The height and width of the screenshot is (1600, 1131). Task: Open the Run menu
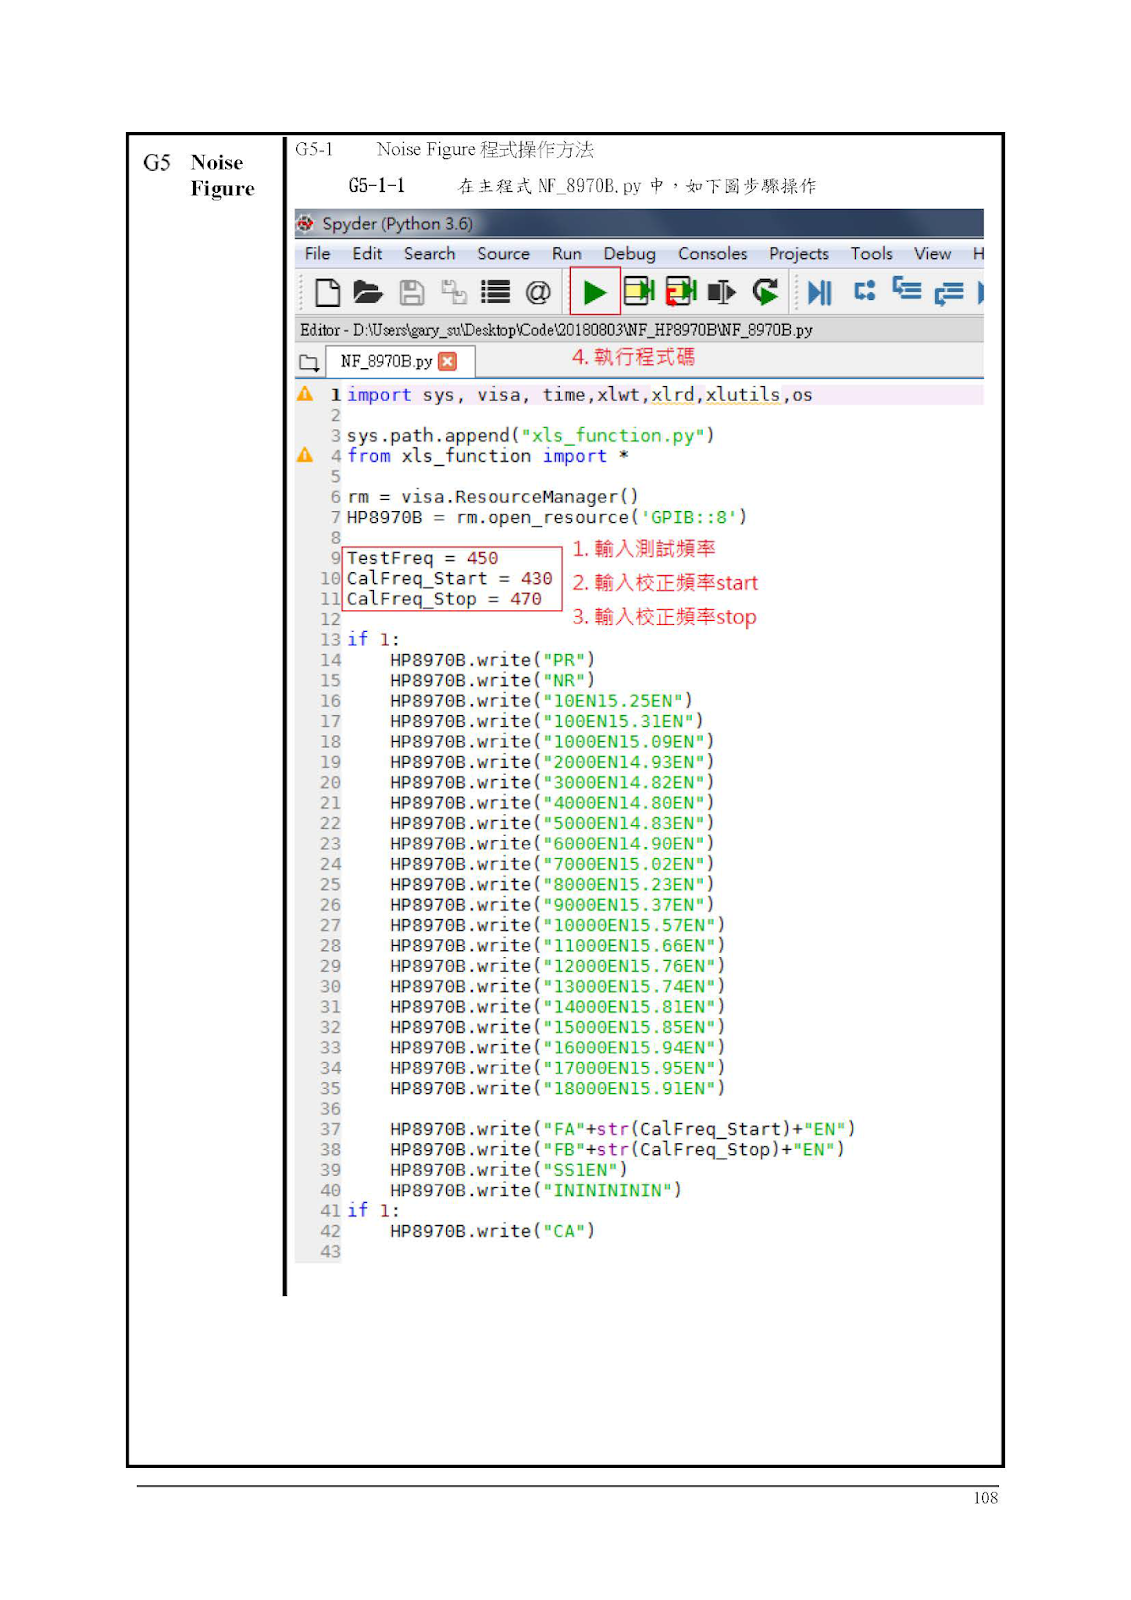pyautogui.click(x=566, y=254)
